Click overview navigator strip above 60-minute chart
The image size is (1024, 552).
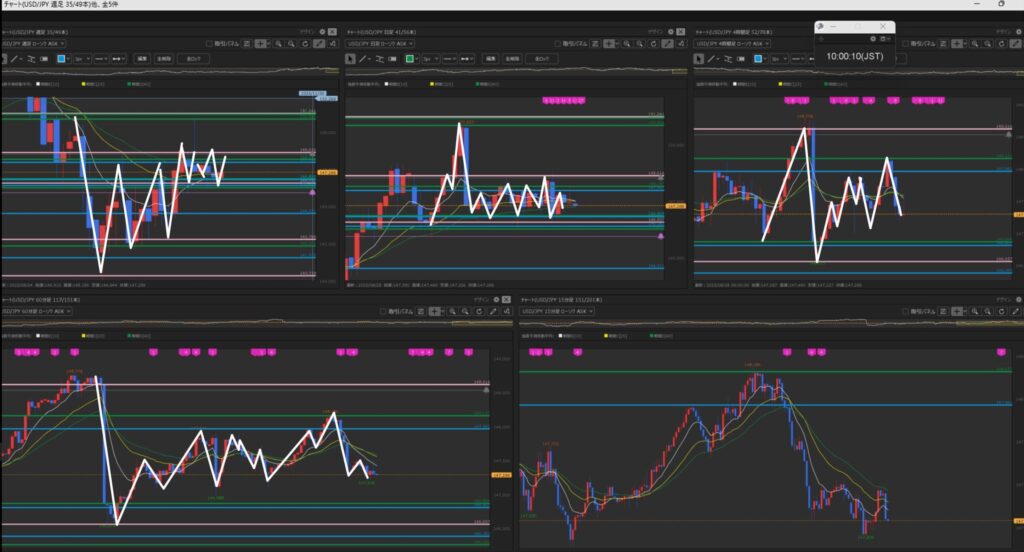(x=256, y=323)
